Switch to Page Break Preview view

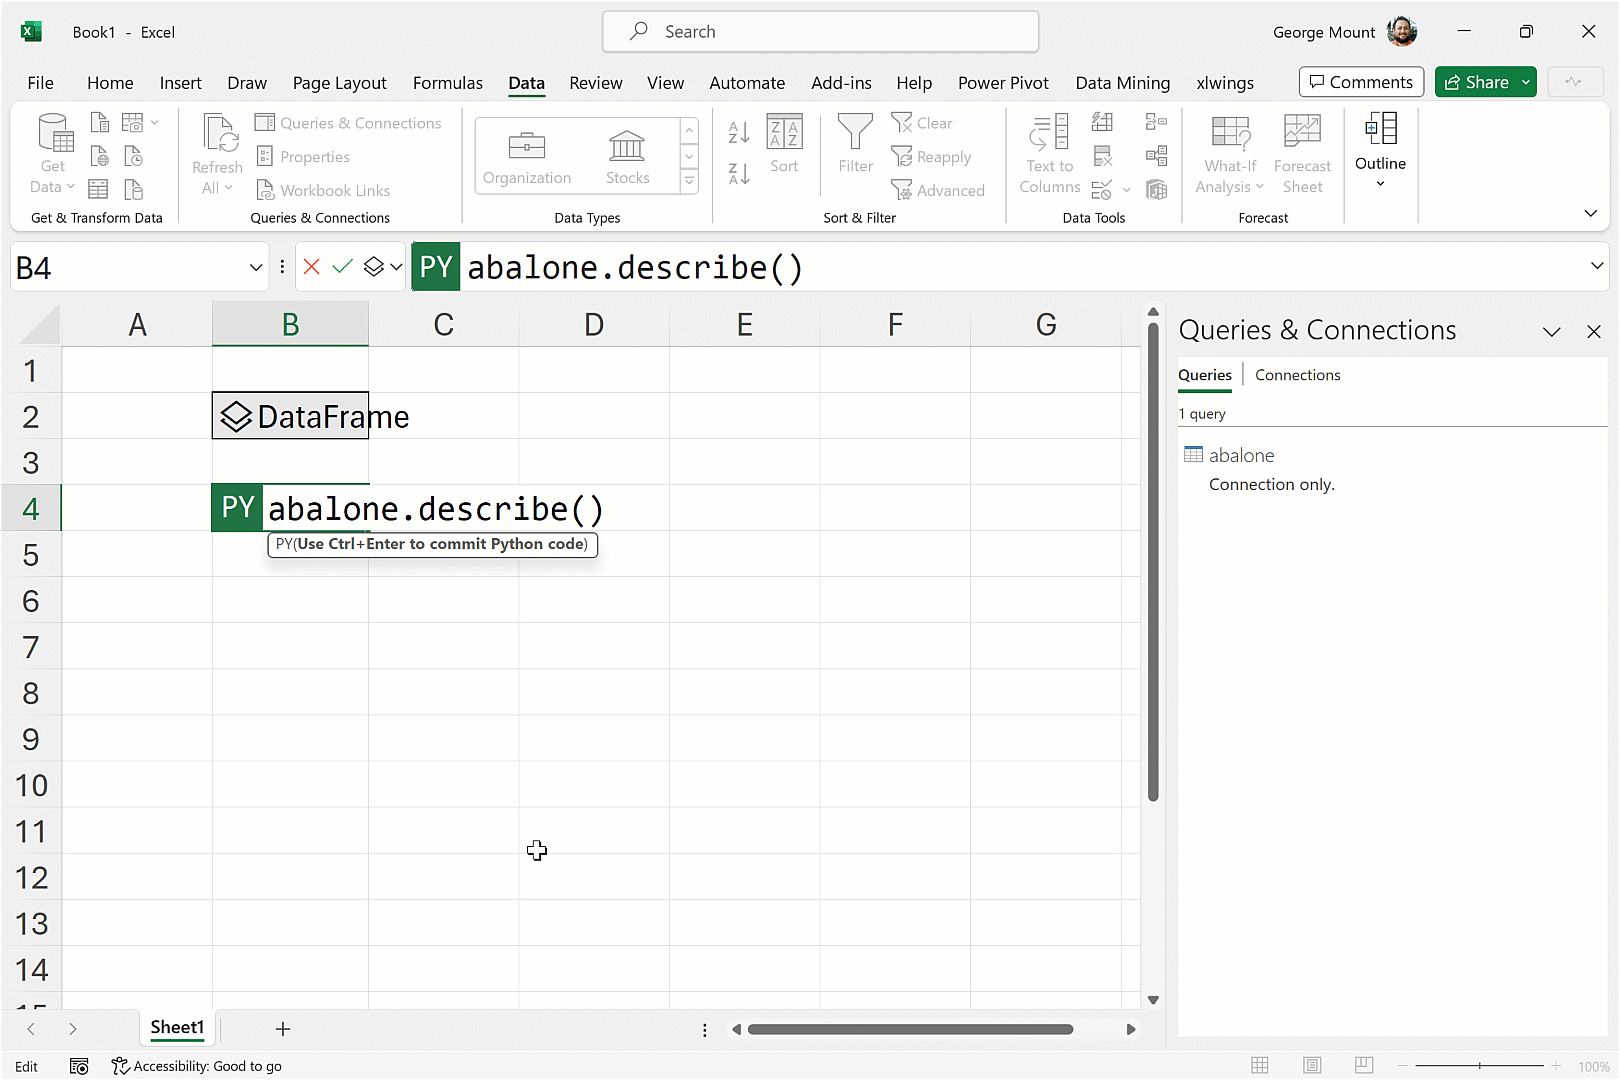pyautogui.click(x=1364, y=1066)
